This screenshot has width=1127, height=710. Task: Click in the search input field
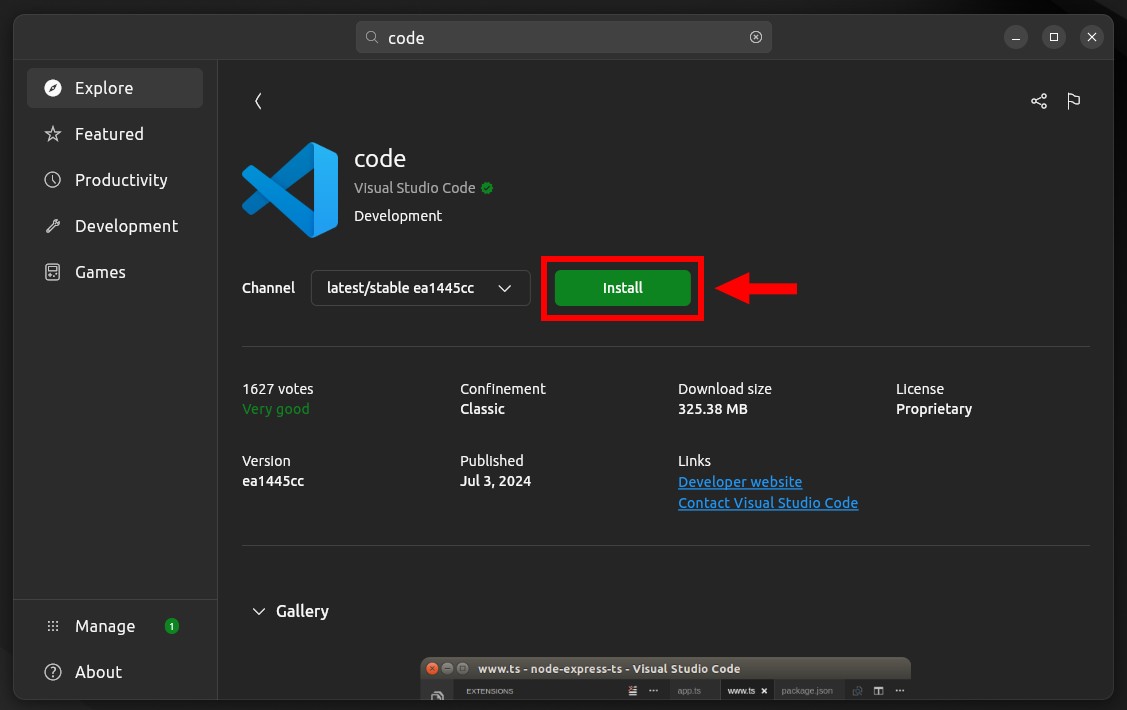click(564, 37)
